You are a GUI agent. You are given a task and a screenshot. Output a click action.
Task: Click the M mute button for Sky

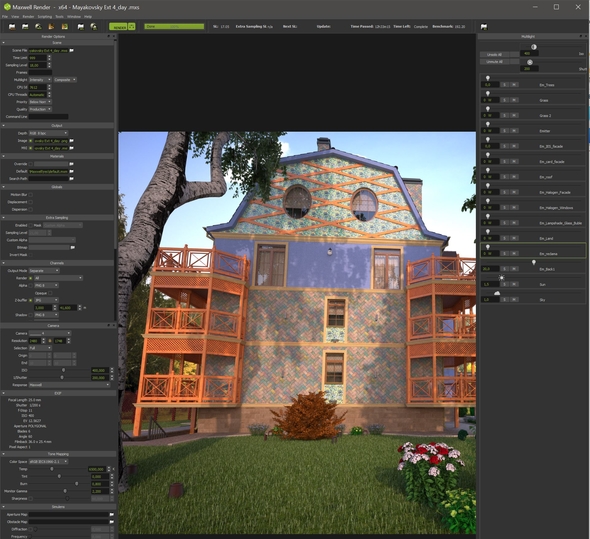coord(514,300)
